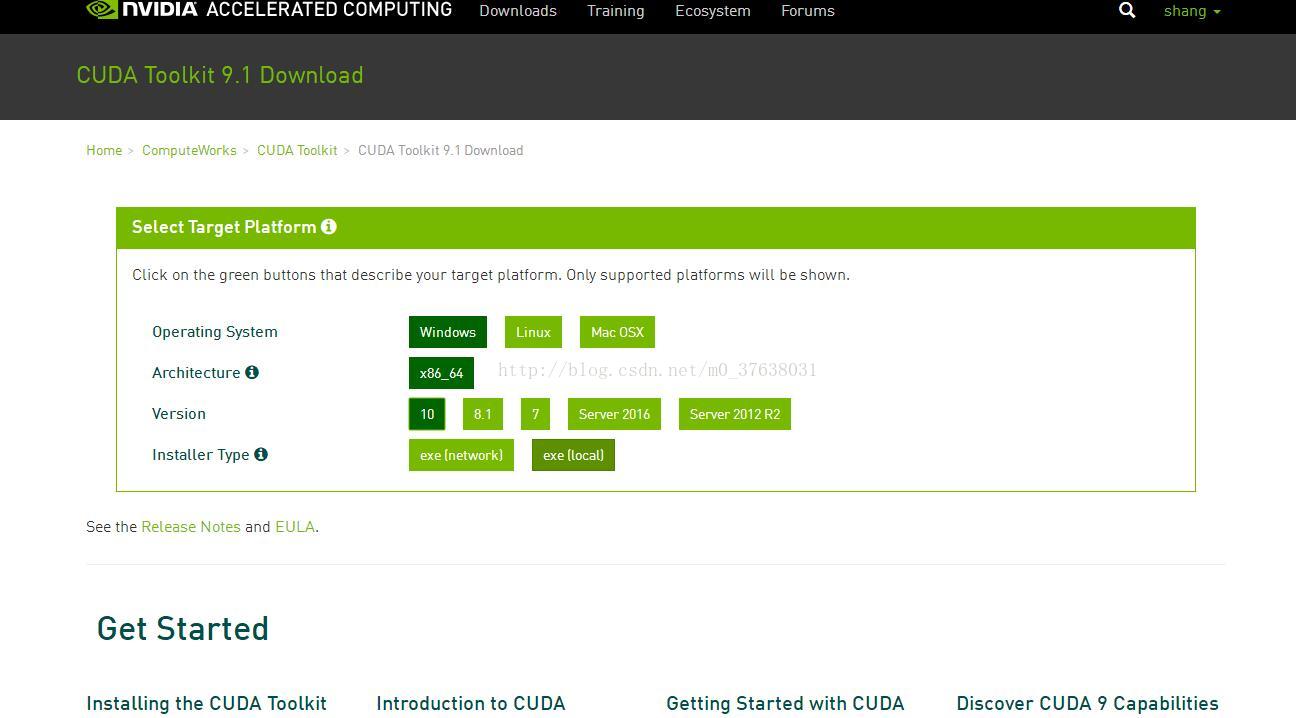The image size is (1296, 718).
Task: Click info icon beside Select Target Platform
Action: tap(329, 227)
